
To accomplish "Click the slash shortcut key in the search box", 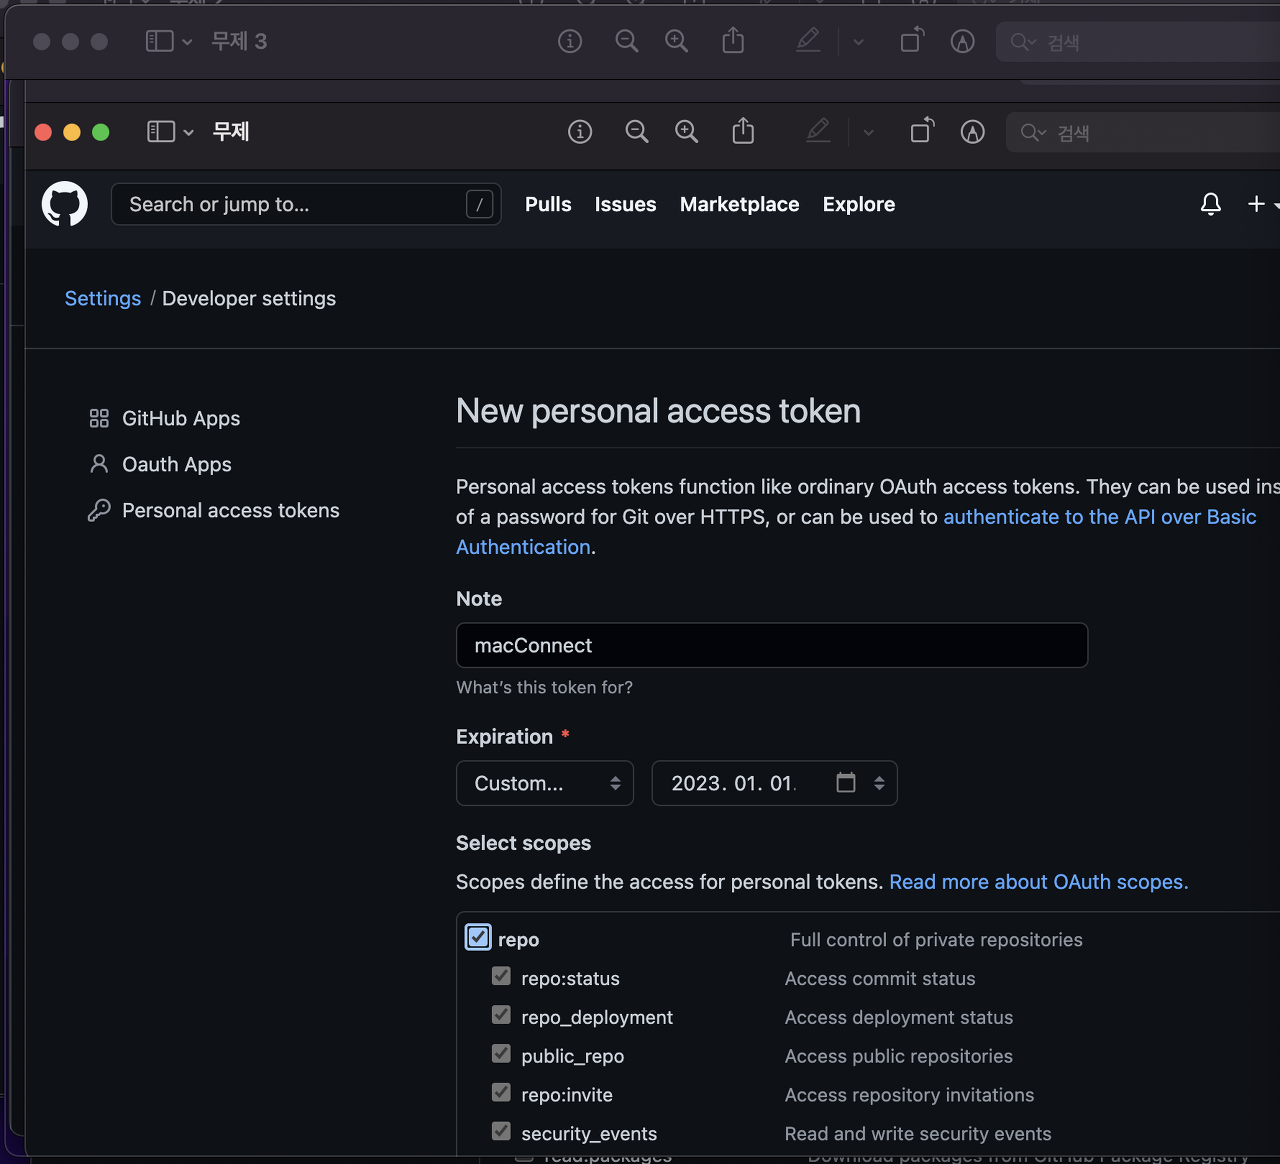I will click(480, 204).
